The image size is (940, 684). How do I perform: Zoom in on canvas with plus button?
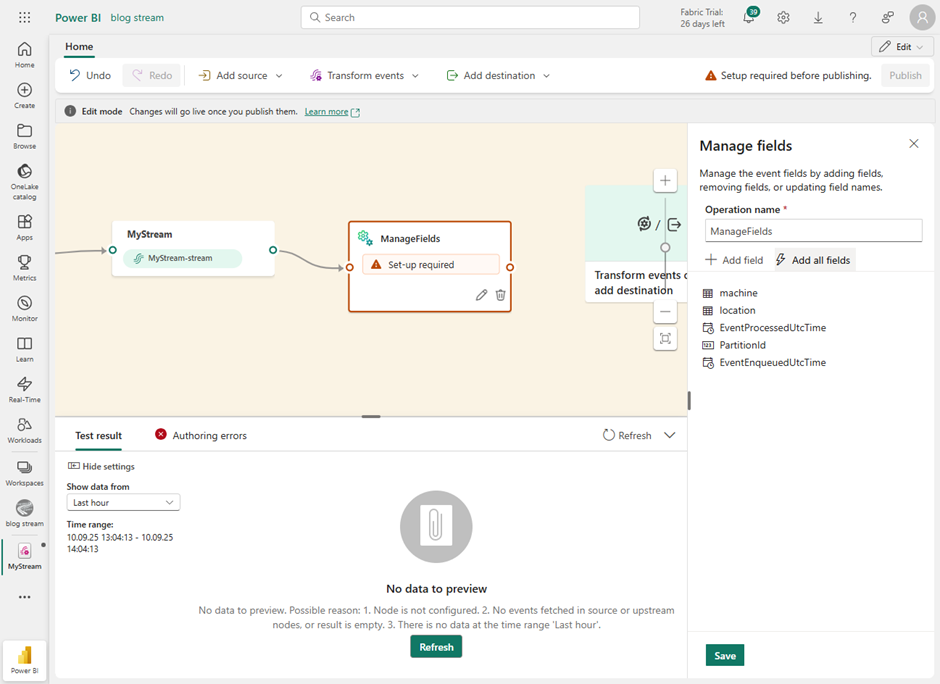coord(664,181)
